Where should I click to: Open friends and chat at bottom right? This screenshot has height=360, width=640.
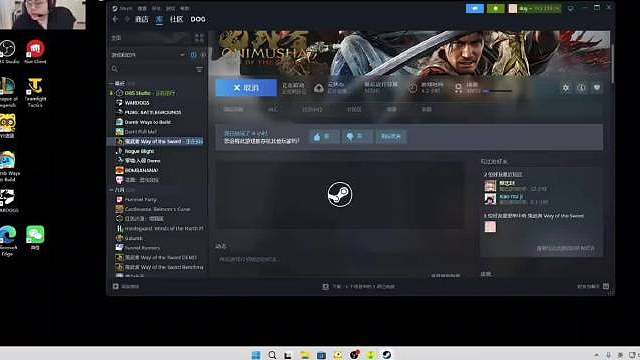pyautogui.click(x=593, y=287)
